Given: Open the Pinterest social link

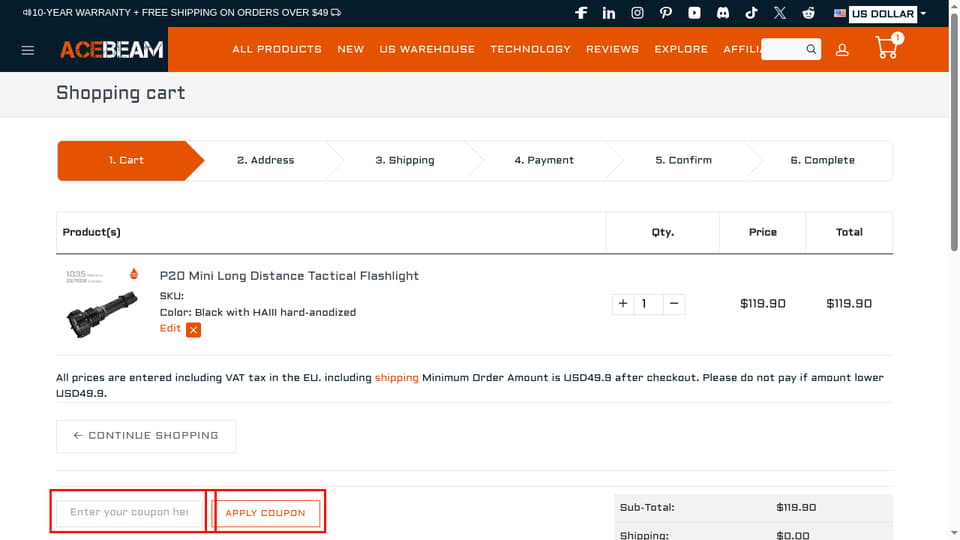Looking at the screenshot, I should pyautogui.click(x=666, y=13).
